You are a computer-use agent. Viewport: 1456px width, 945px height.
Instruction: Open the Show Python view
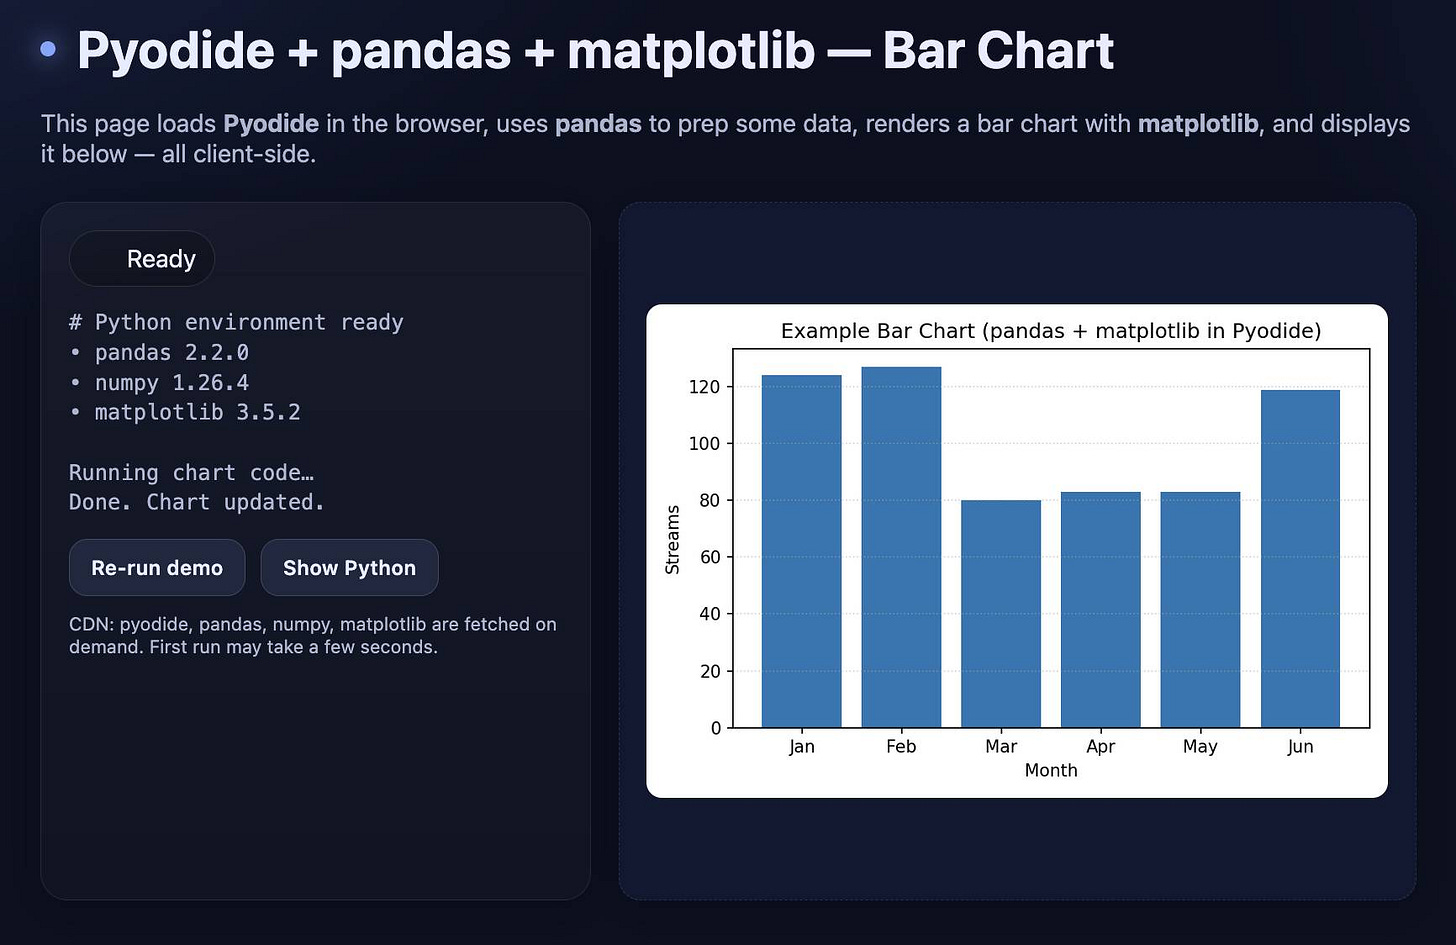349,567
